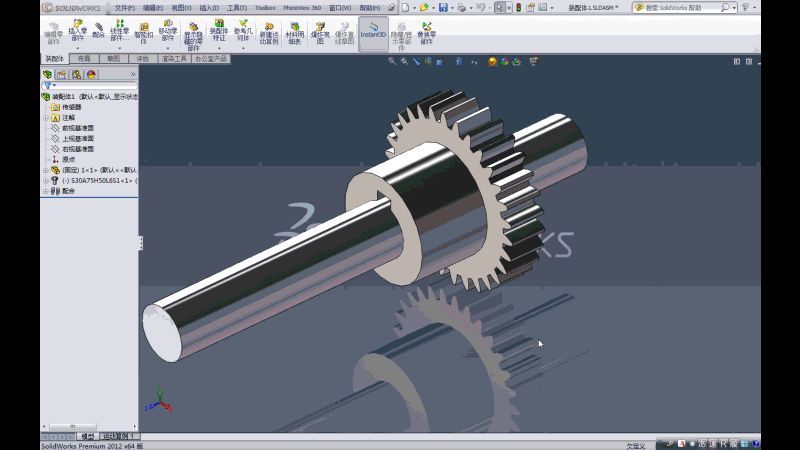This screenshot has width=800, height=450.
Task: Click the Print icon
Action: click(x=461, y=8)
